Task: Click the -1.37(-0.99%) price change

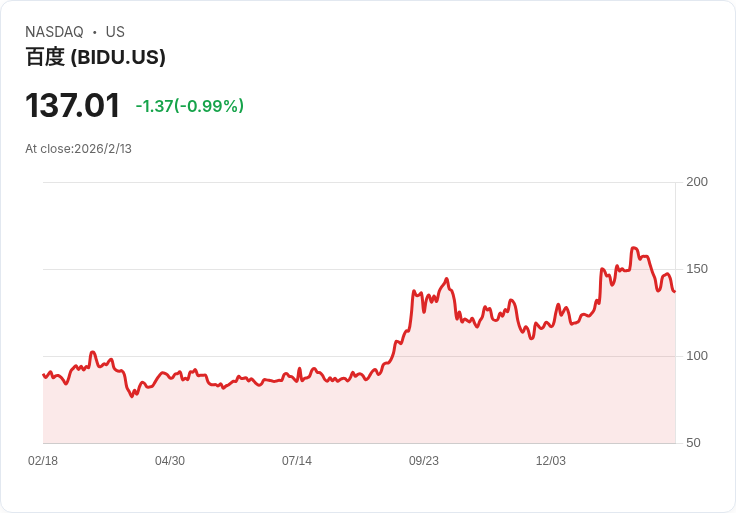Action: (x=190, y=106)
